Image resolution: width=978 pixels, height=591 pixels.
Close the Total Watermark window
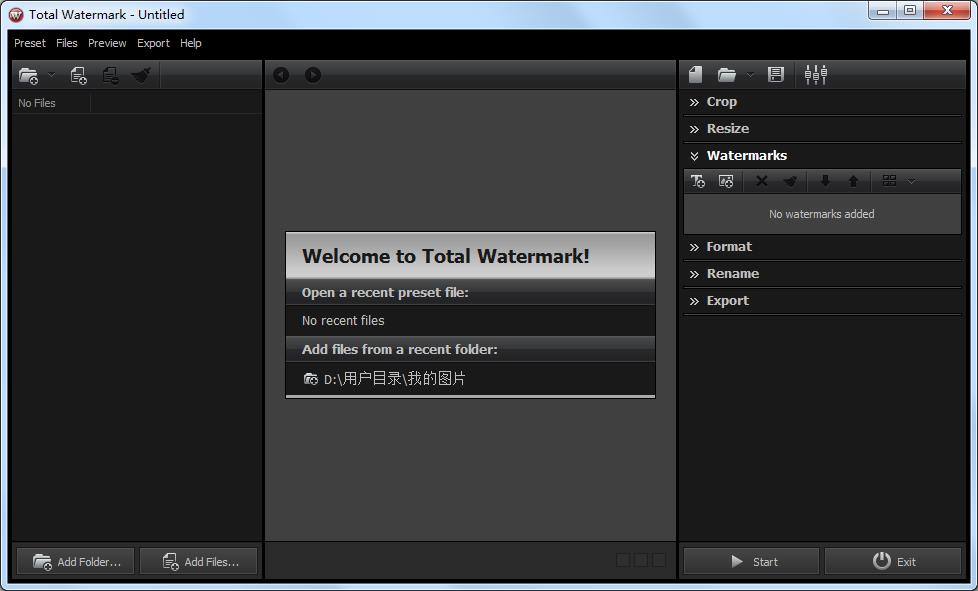(x=947, y=11)
